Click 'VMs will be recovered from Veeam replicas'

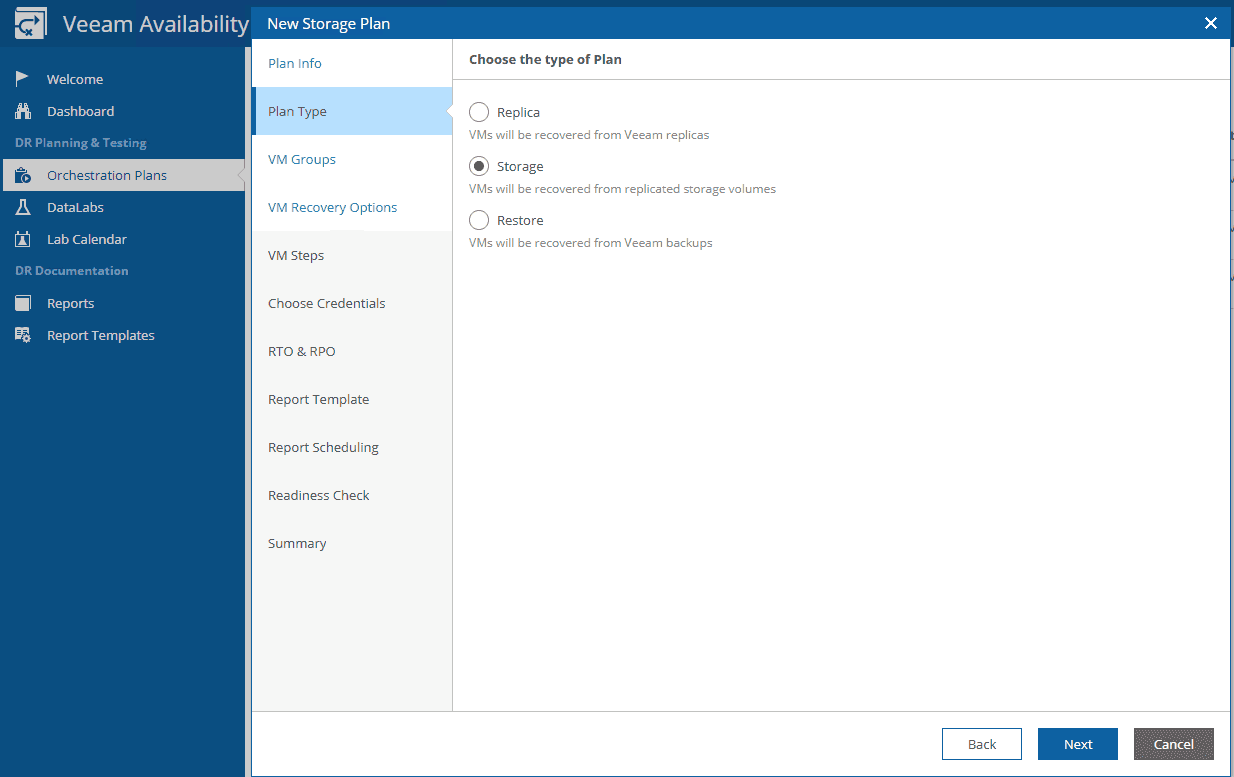[589, 135]
